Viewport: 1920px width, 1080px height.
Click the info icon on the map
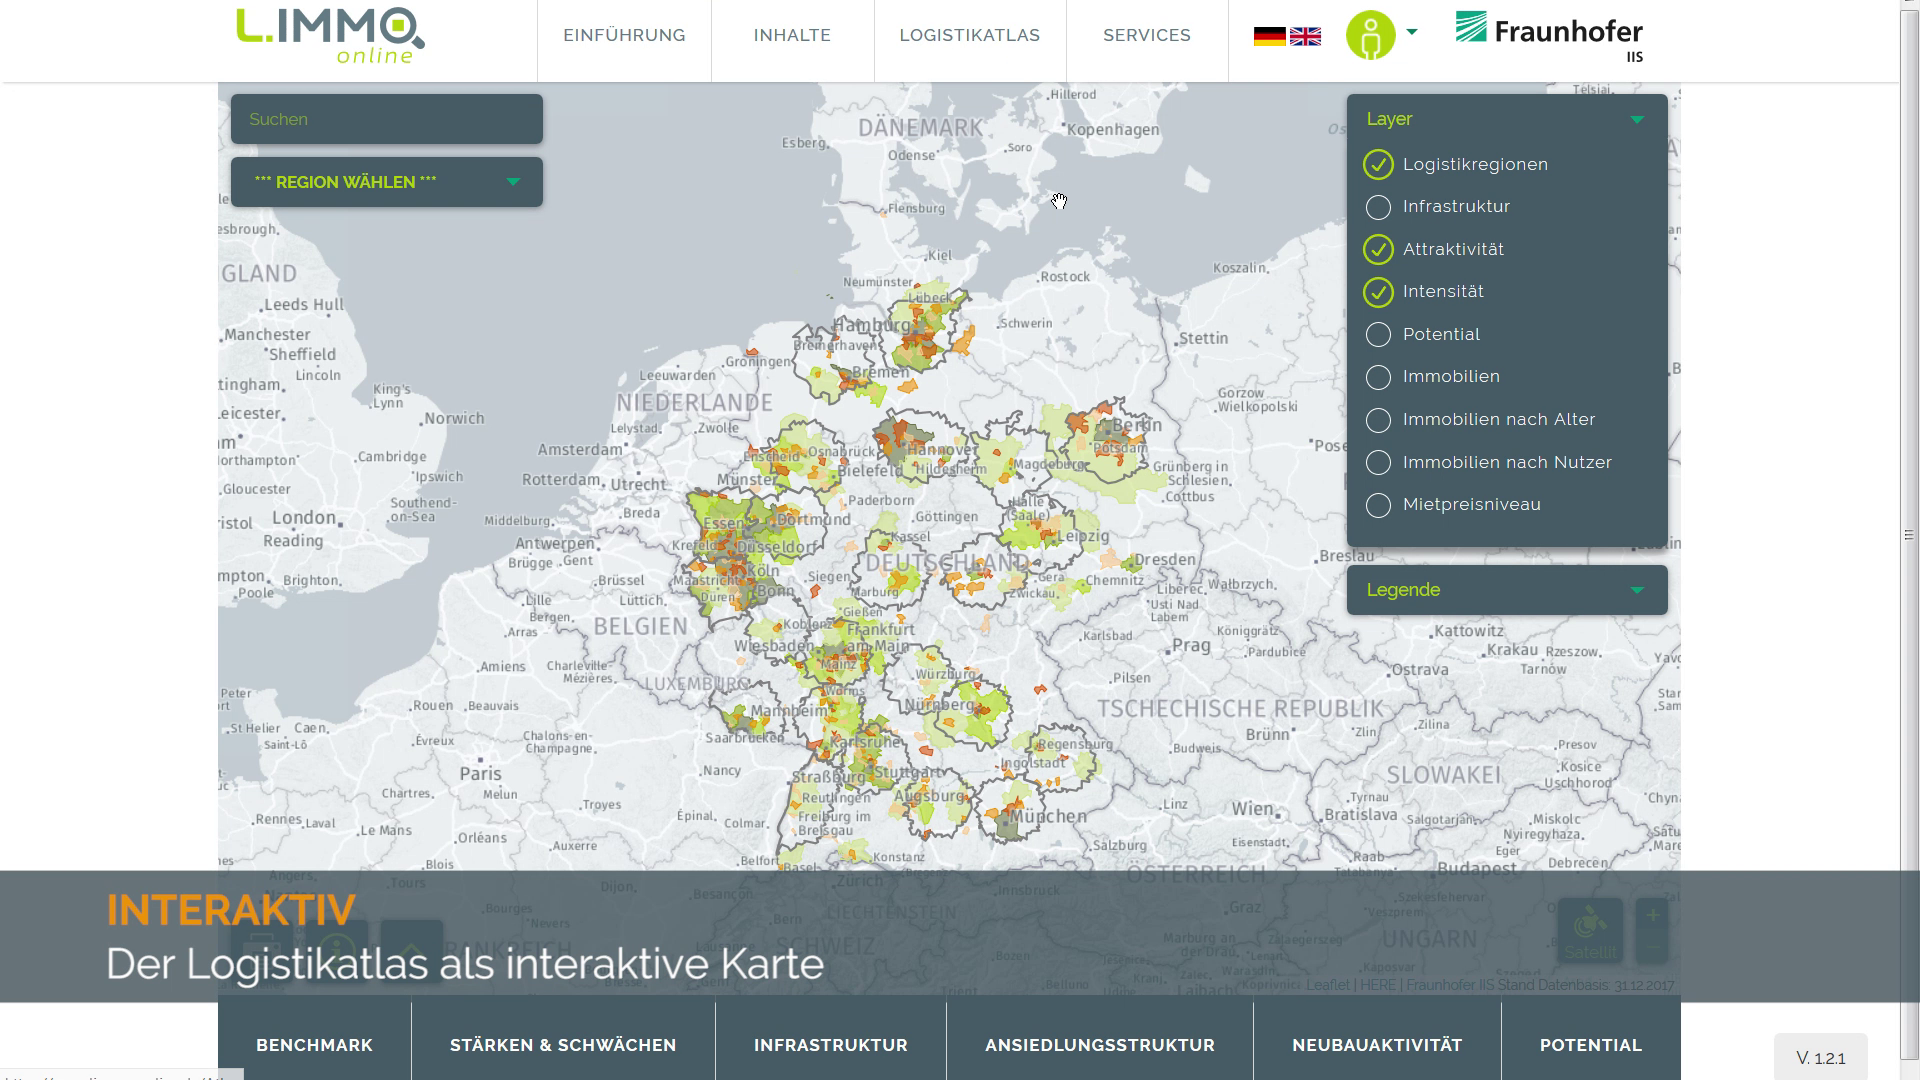[x=337, y=950]
